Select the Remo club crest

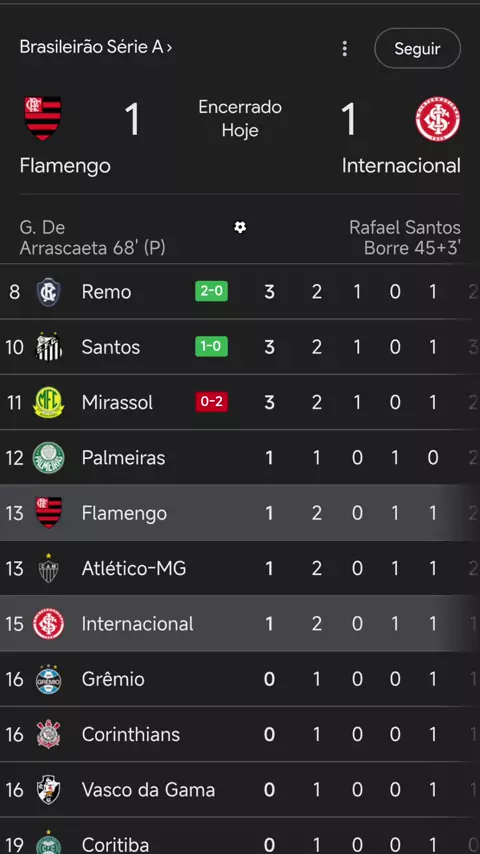pyautogui.click(x=48, y=292)
